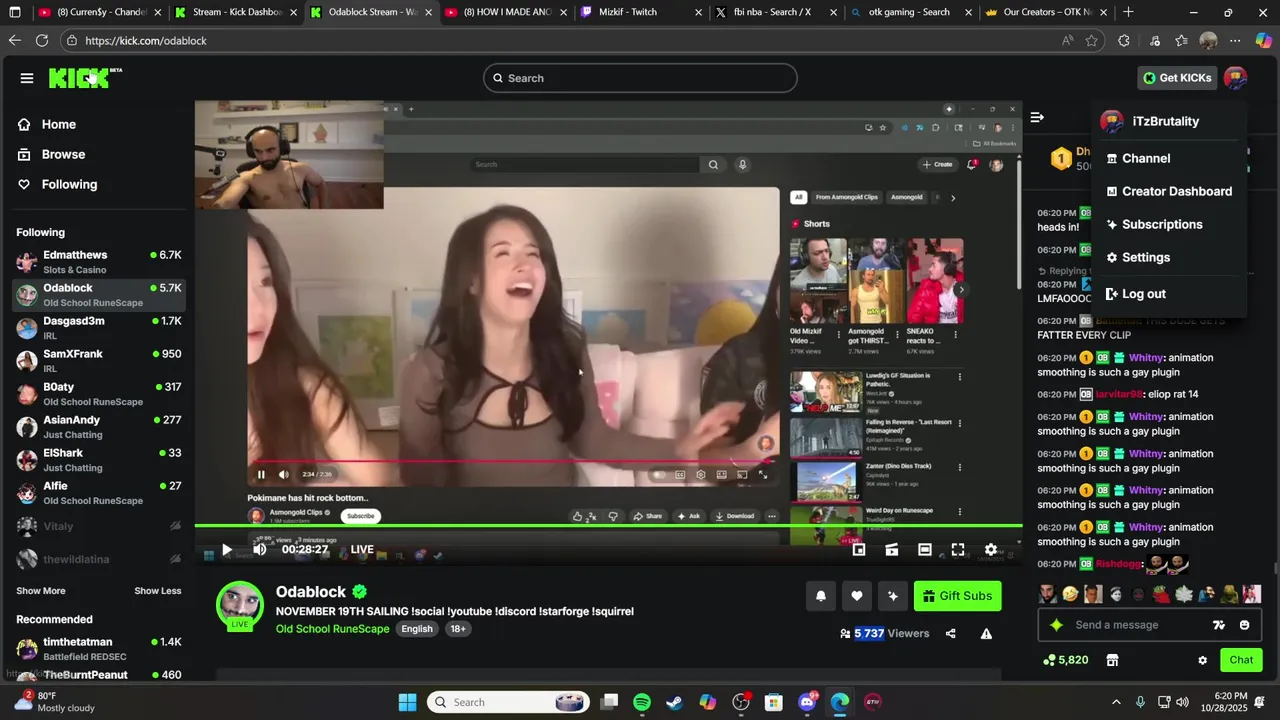This screenshot has height=720, width=1280.
Task: Switch to Stream - Kick Dashboard tab
Action: tap(236, 12)
